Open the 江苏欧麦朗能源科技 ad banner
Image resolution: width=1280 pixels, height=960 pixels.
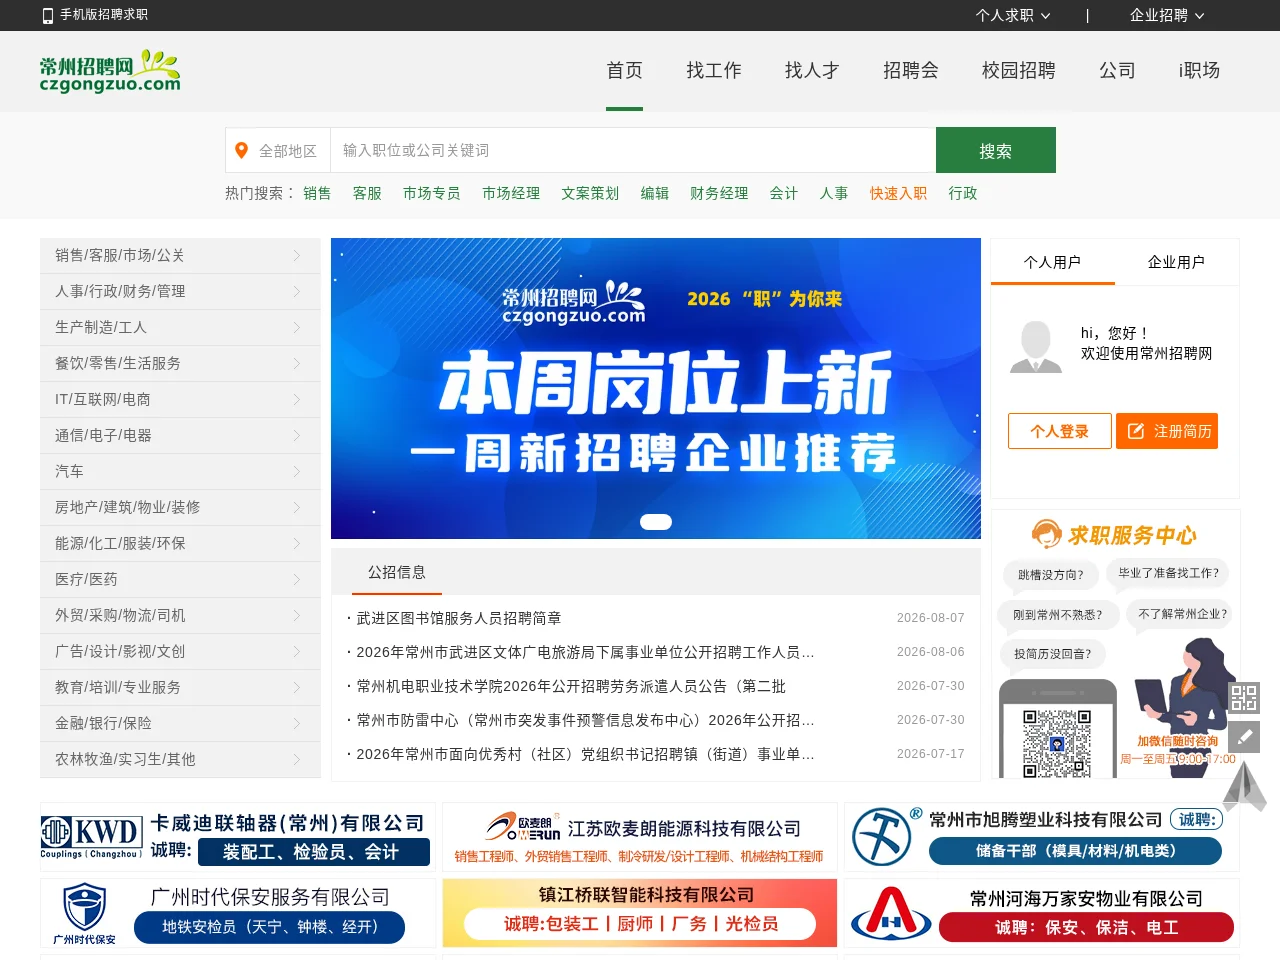coord(640,837)
